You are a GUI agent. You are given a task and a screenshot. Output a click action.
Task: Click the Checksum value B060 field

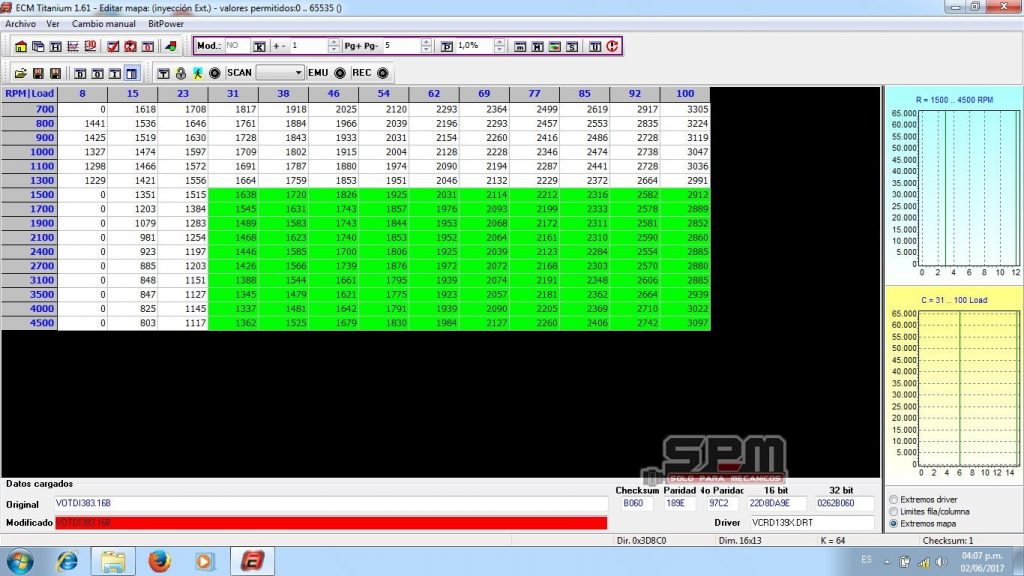(637, 504)
